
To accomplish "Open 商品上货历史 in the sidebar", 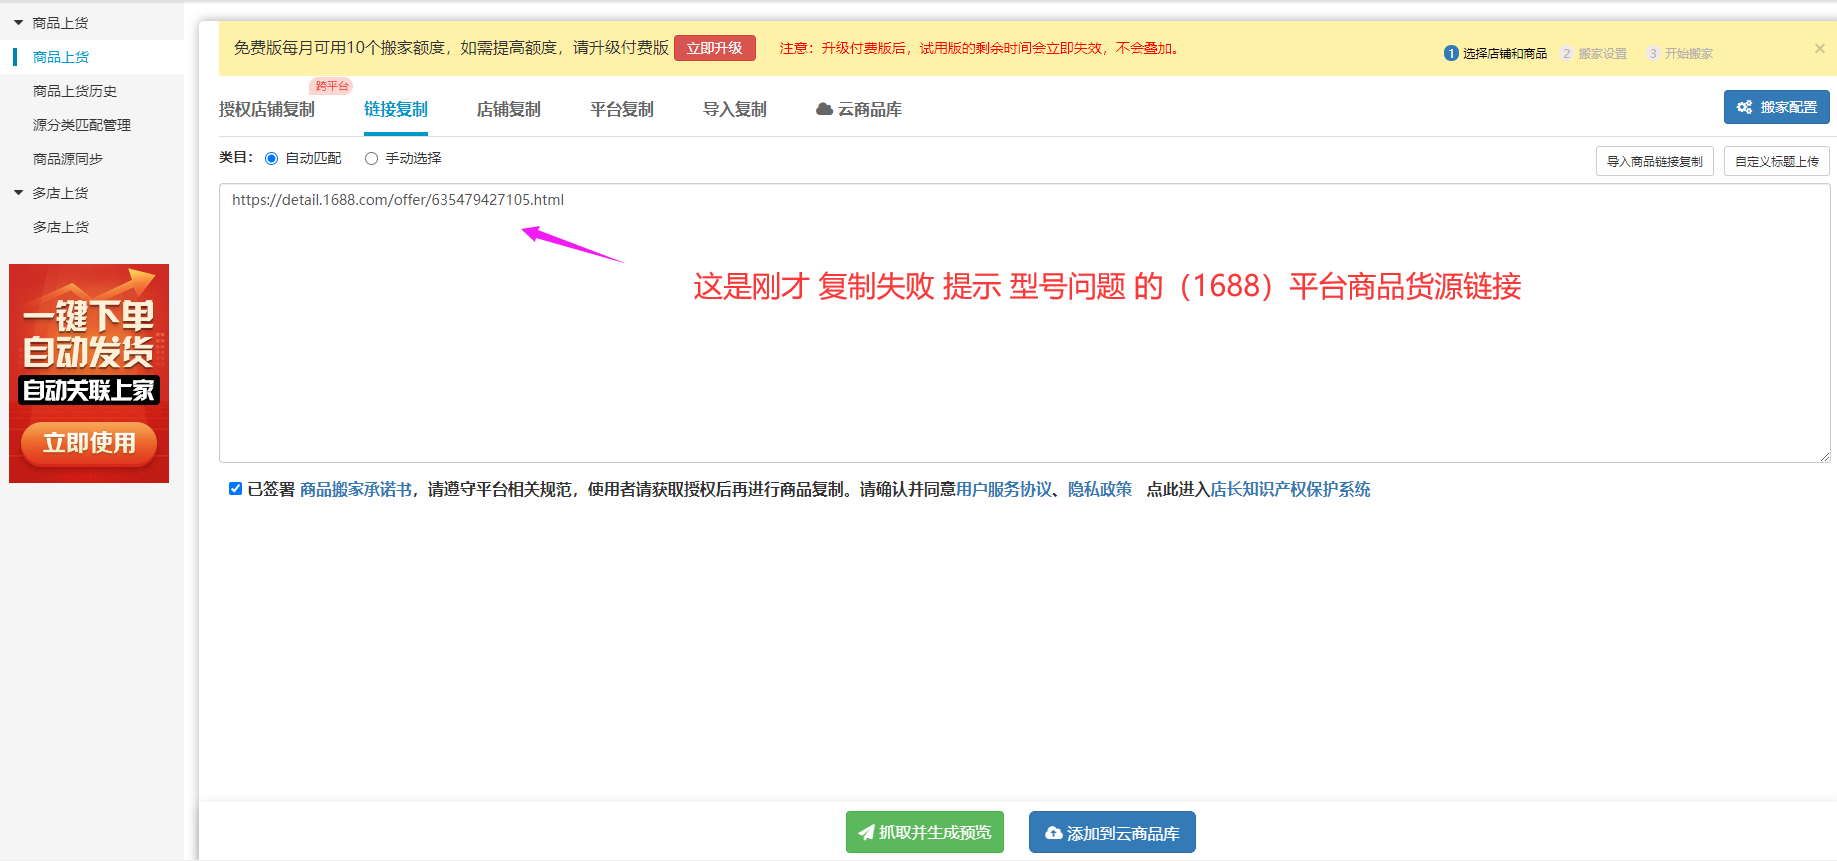I will tap(75, 91).
